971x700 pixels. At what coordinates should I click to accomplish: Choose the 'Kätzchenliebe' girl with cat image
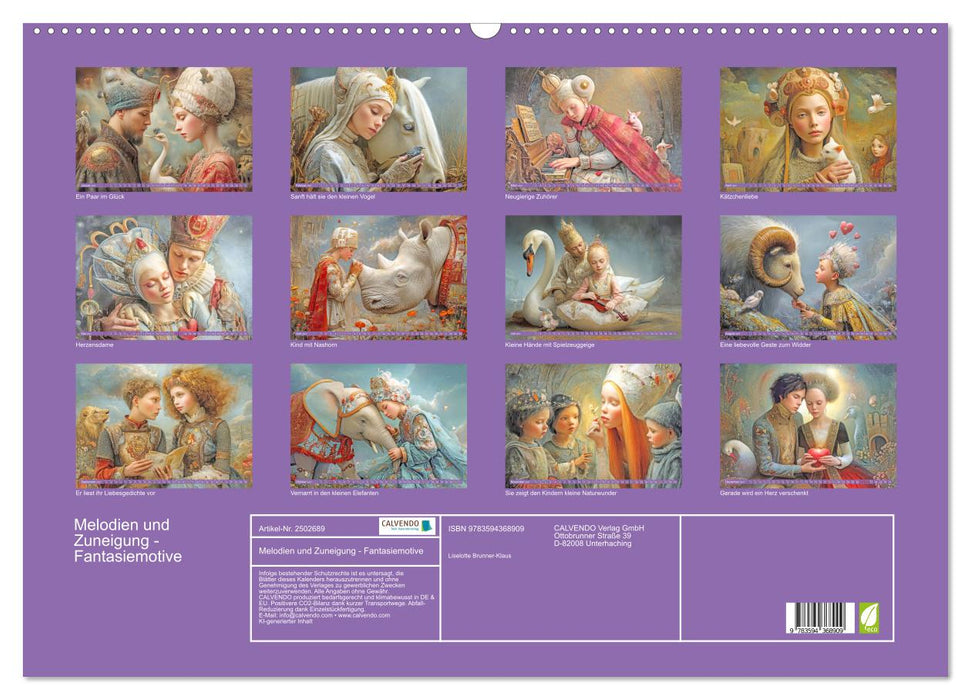[x=808, y=129]
